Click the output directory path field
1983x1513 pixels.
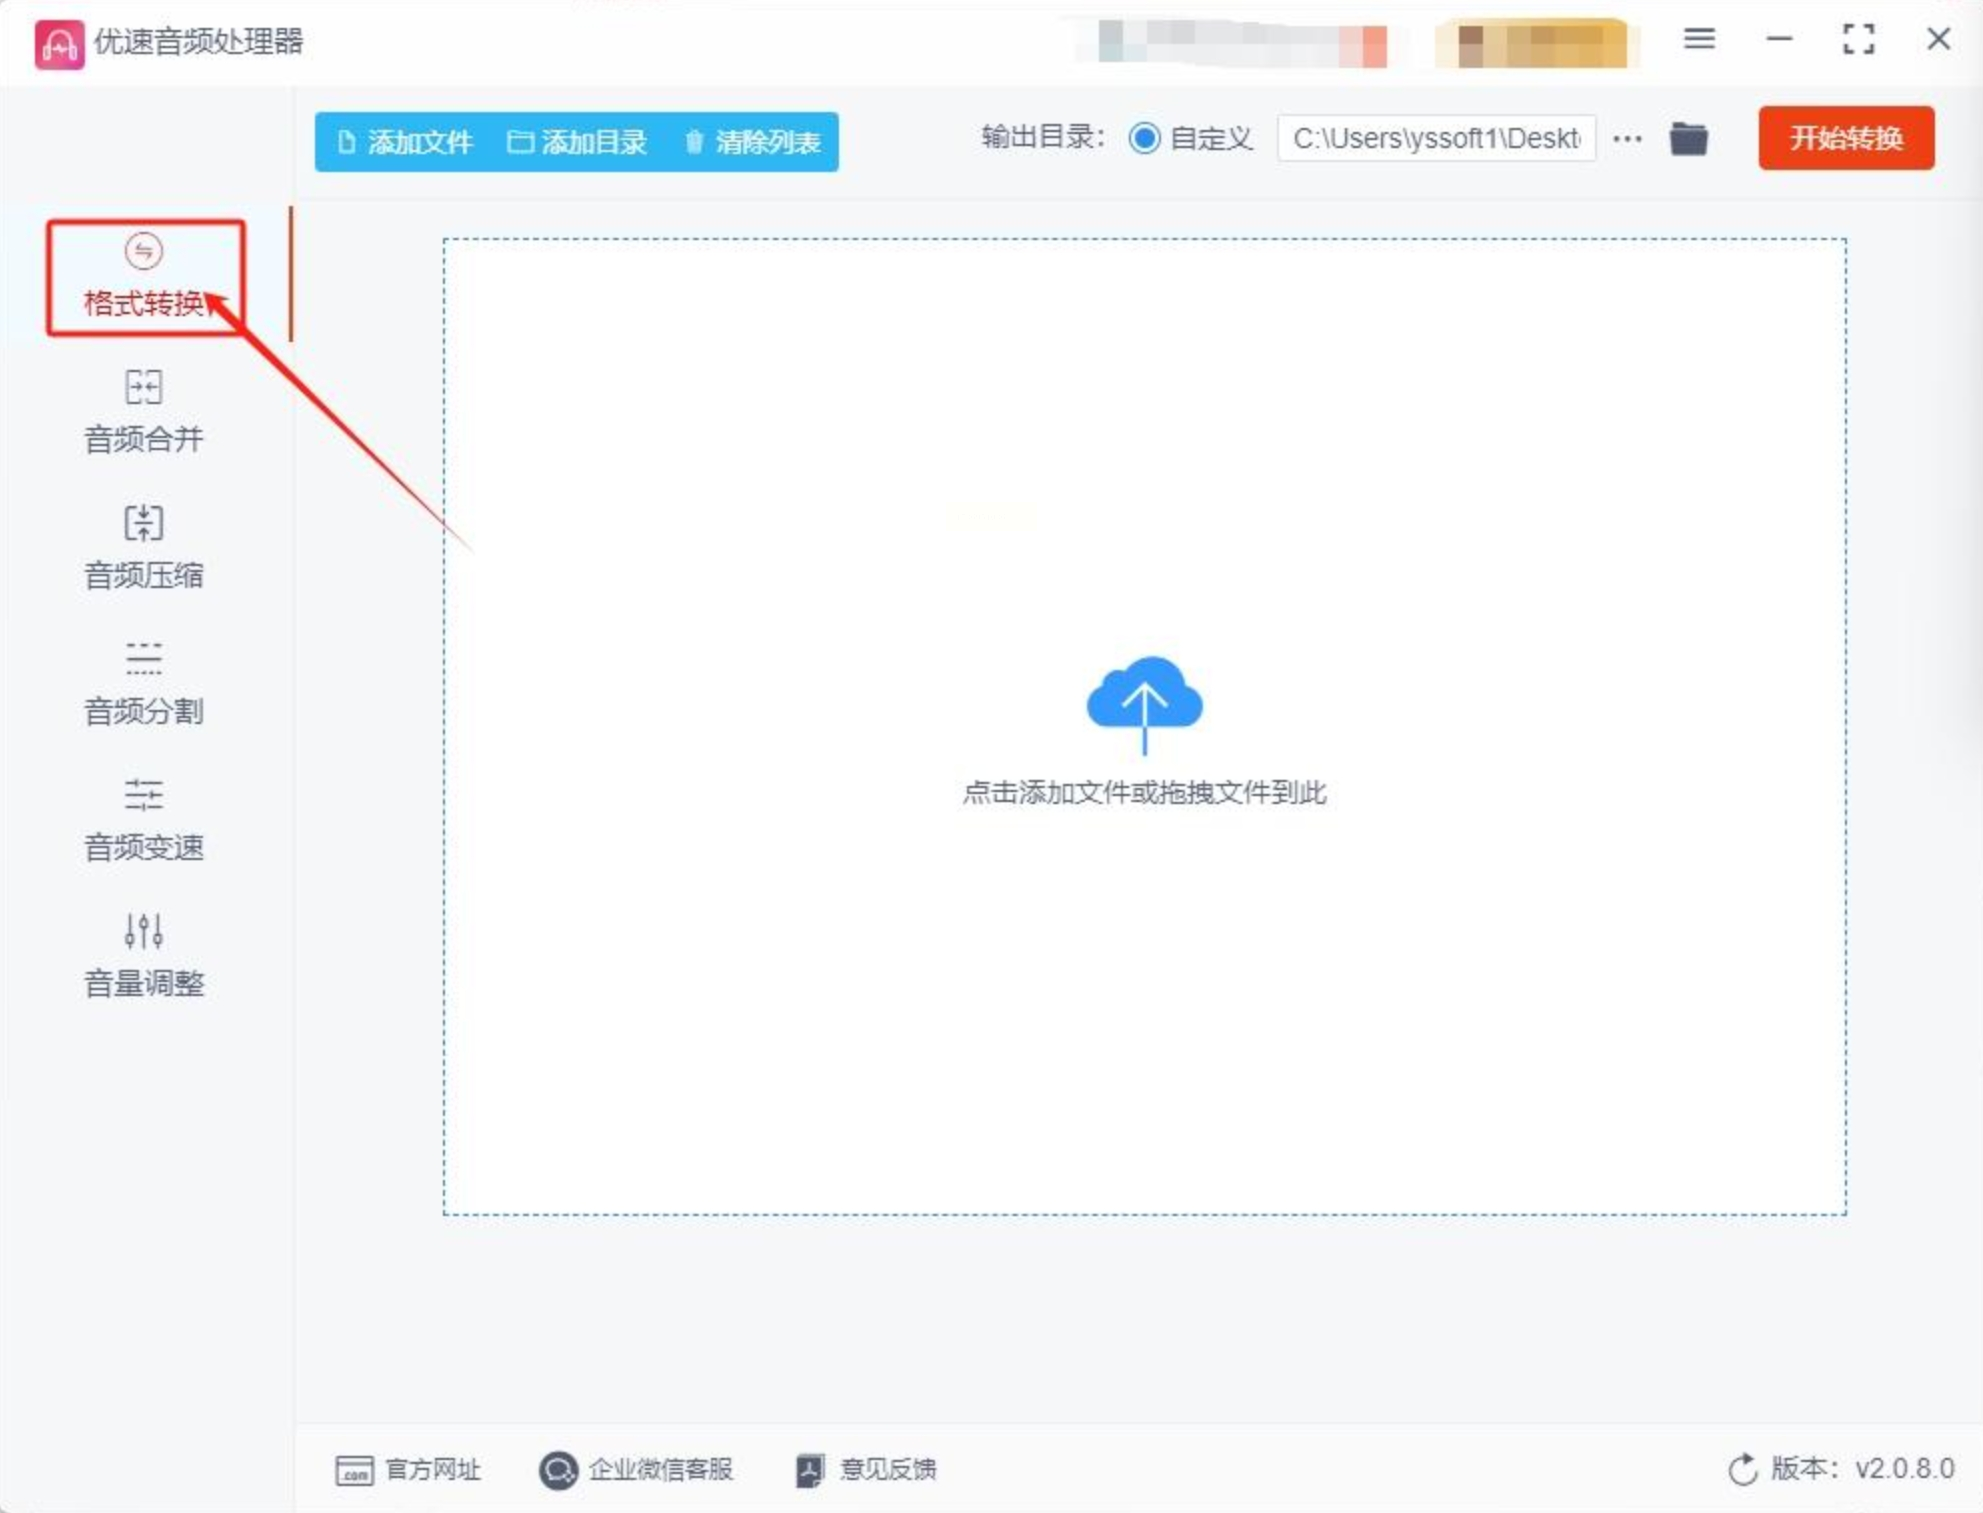click(1435, 138)
